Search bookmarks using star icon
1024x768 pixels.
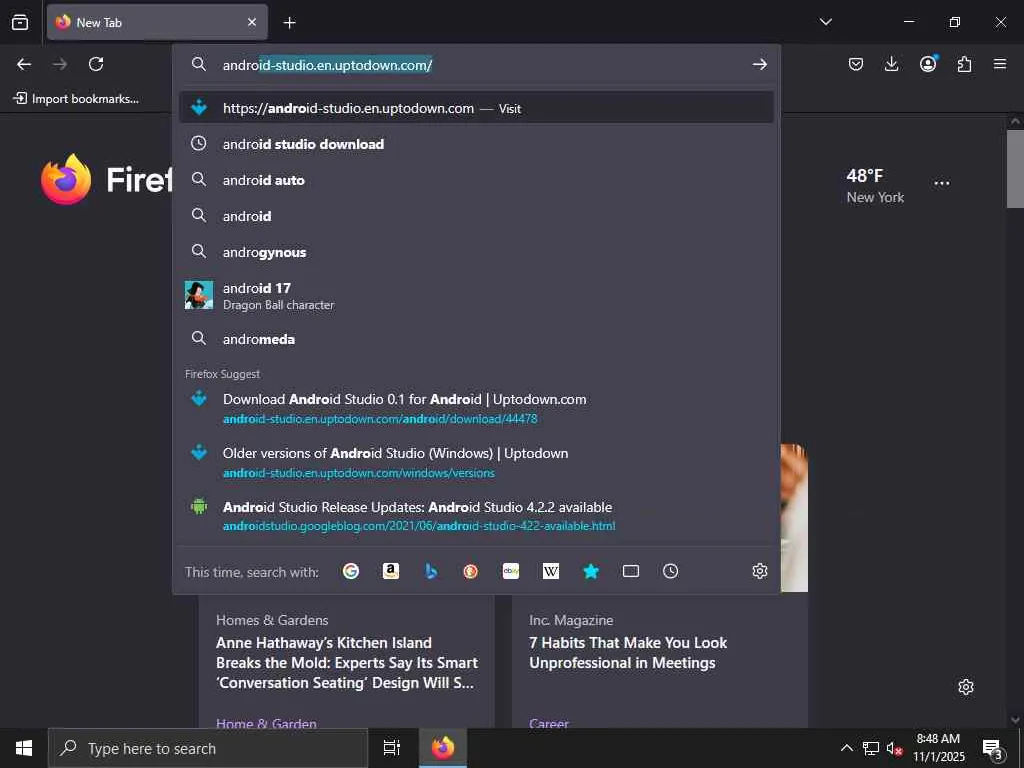[x=591, y=571]
